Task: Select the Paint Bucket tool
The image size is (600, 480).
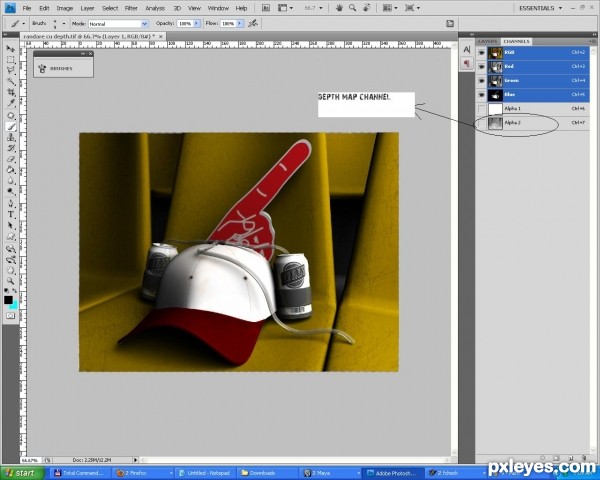Action: tap(11, 170)
